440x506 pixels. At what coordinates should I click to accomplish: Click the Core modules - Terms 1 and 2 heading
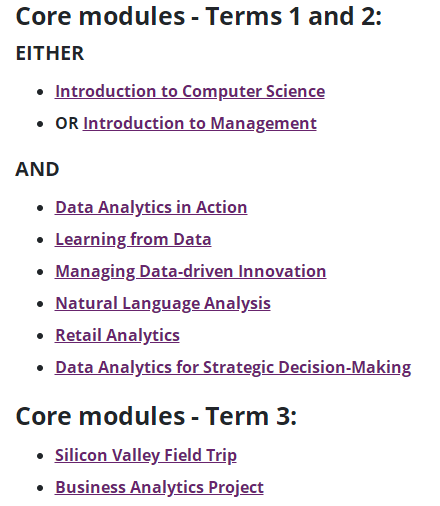[199, 16]
